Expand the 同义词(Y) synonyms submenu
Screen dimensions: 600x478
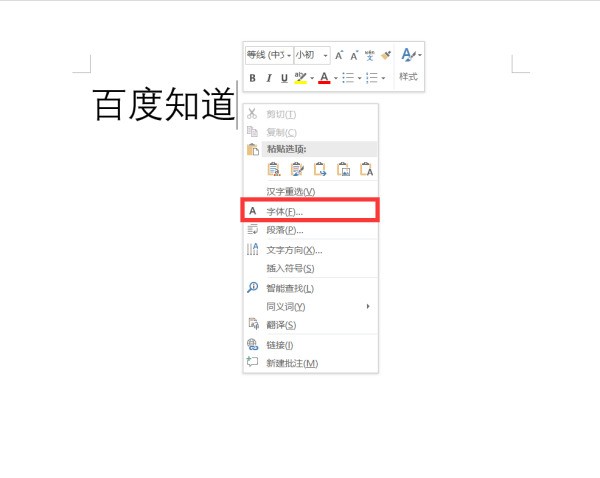coord(311,307)
